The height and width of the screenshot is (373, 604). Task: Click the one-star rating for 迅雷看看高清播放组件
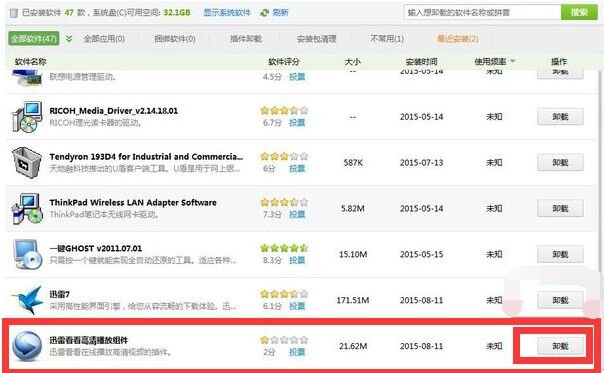point(284,340)
